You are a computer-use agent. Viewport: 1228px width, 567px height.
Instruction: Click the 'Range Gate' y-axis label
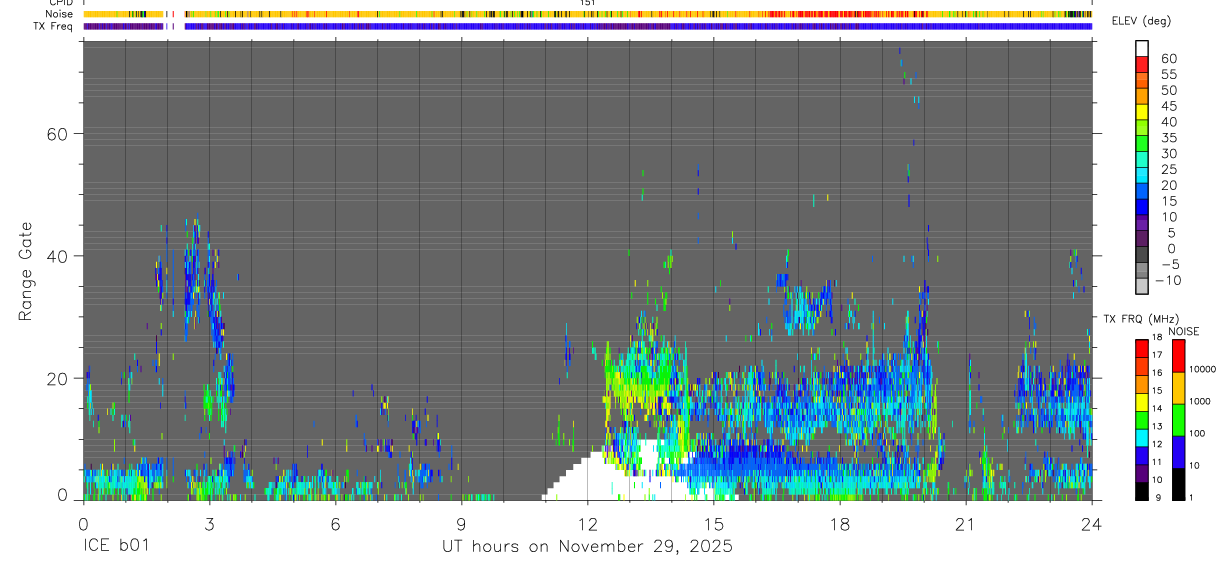point(25,272)
